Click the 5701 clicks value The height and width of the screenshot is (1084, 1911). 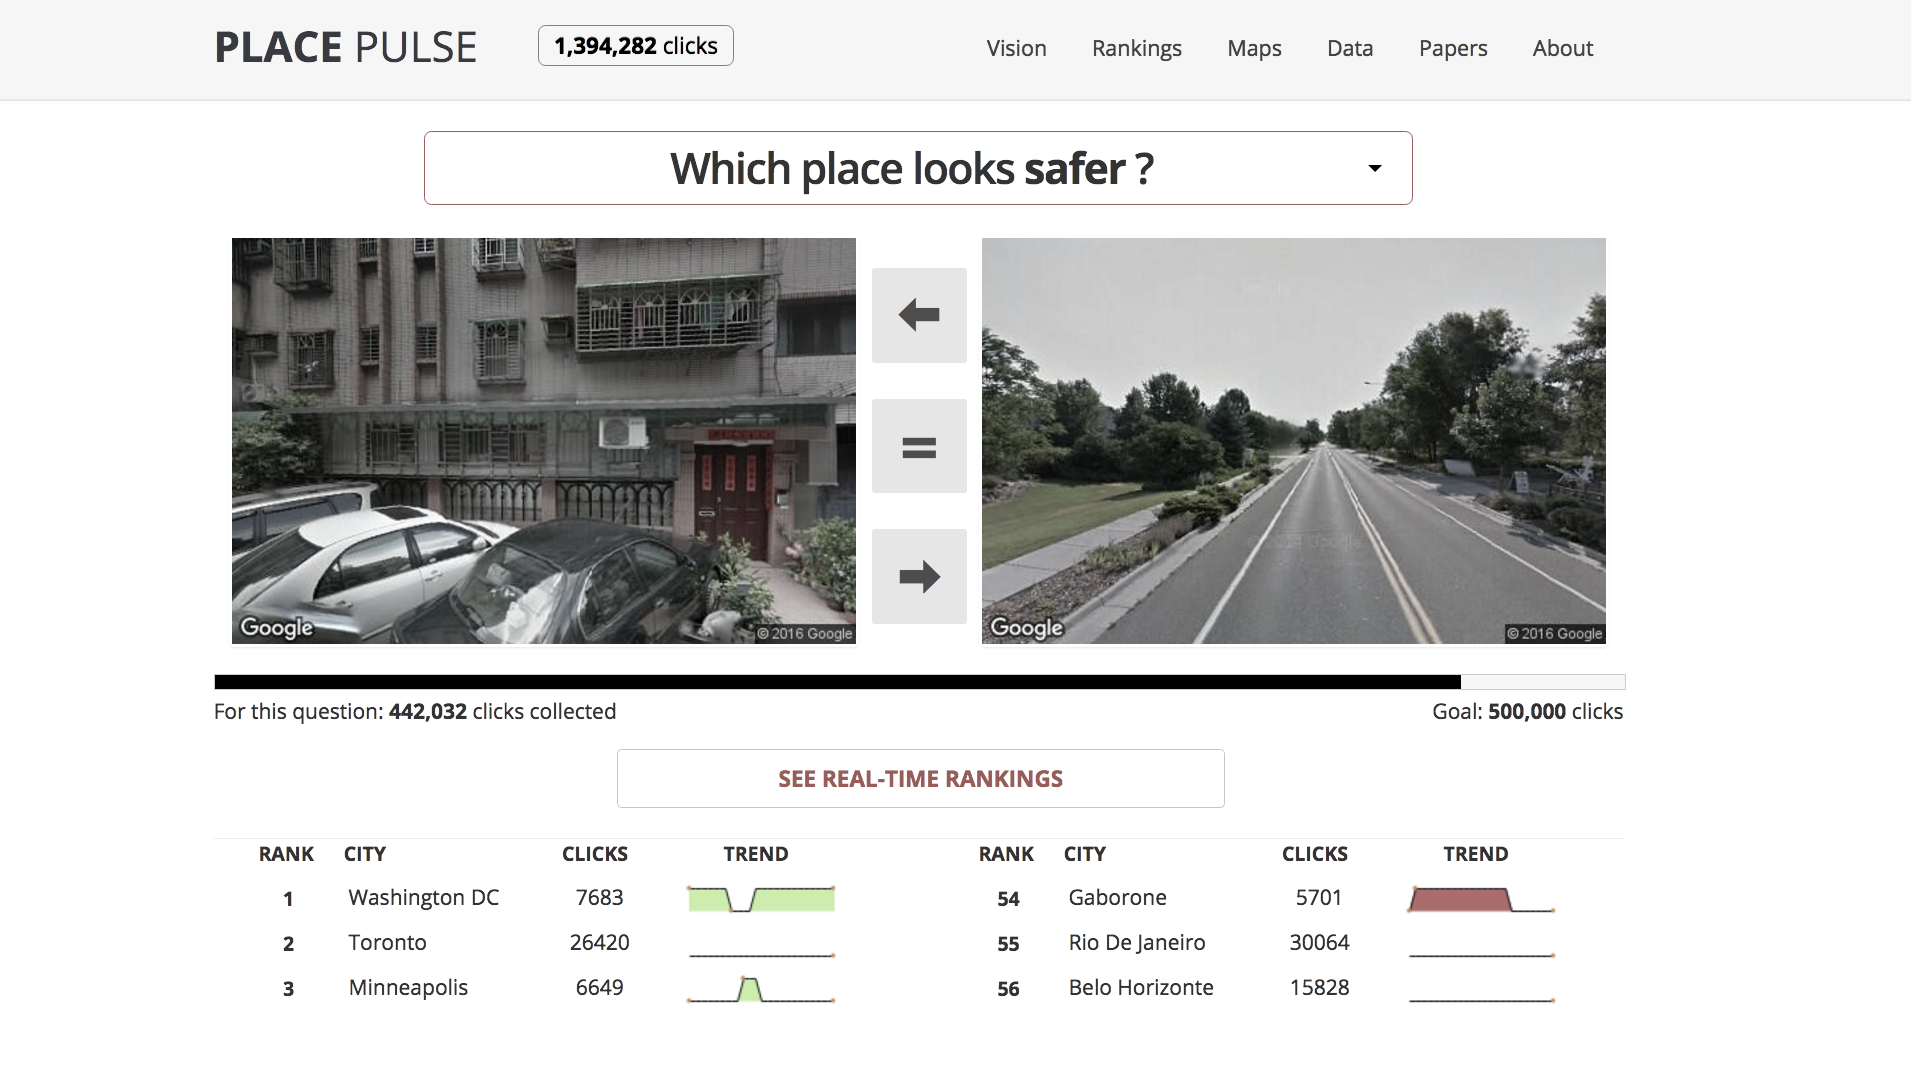tap(1319, 897)
